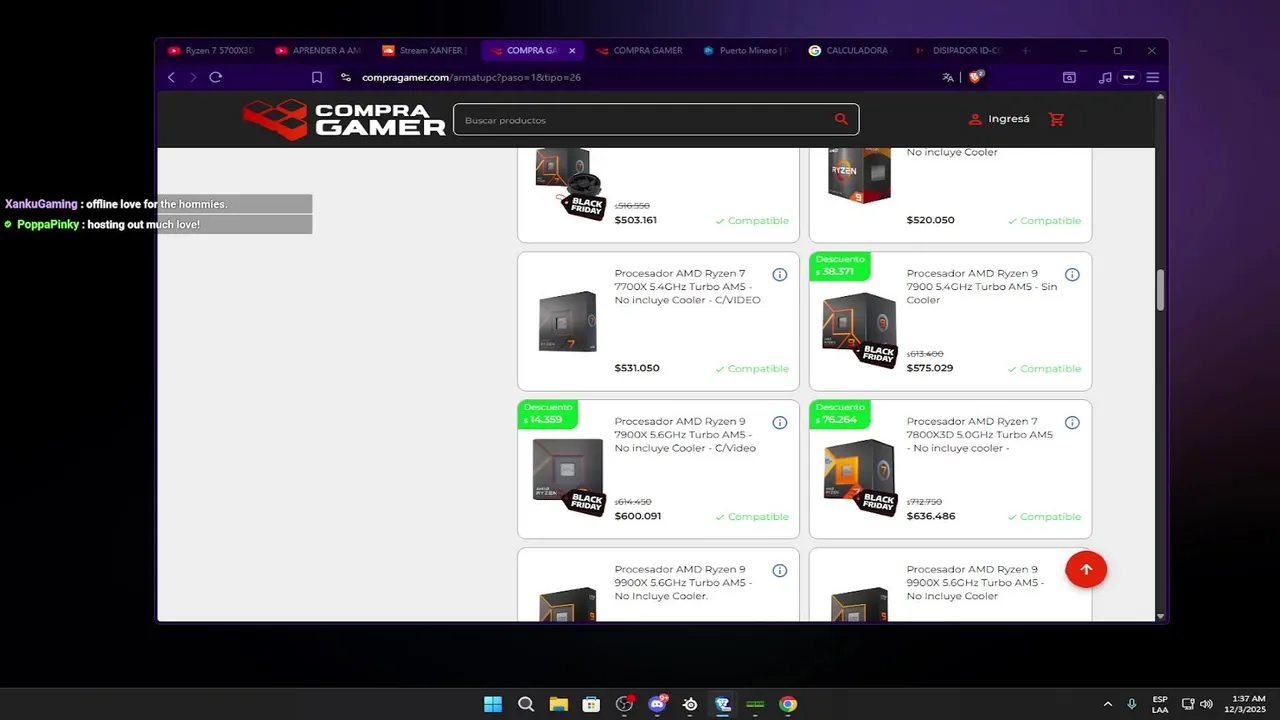Click the browser back arrow
The height and width of the screenshot is (720, 1280).
(x=171, y=77)
